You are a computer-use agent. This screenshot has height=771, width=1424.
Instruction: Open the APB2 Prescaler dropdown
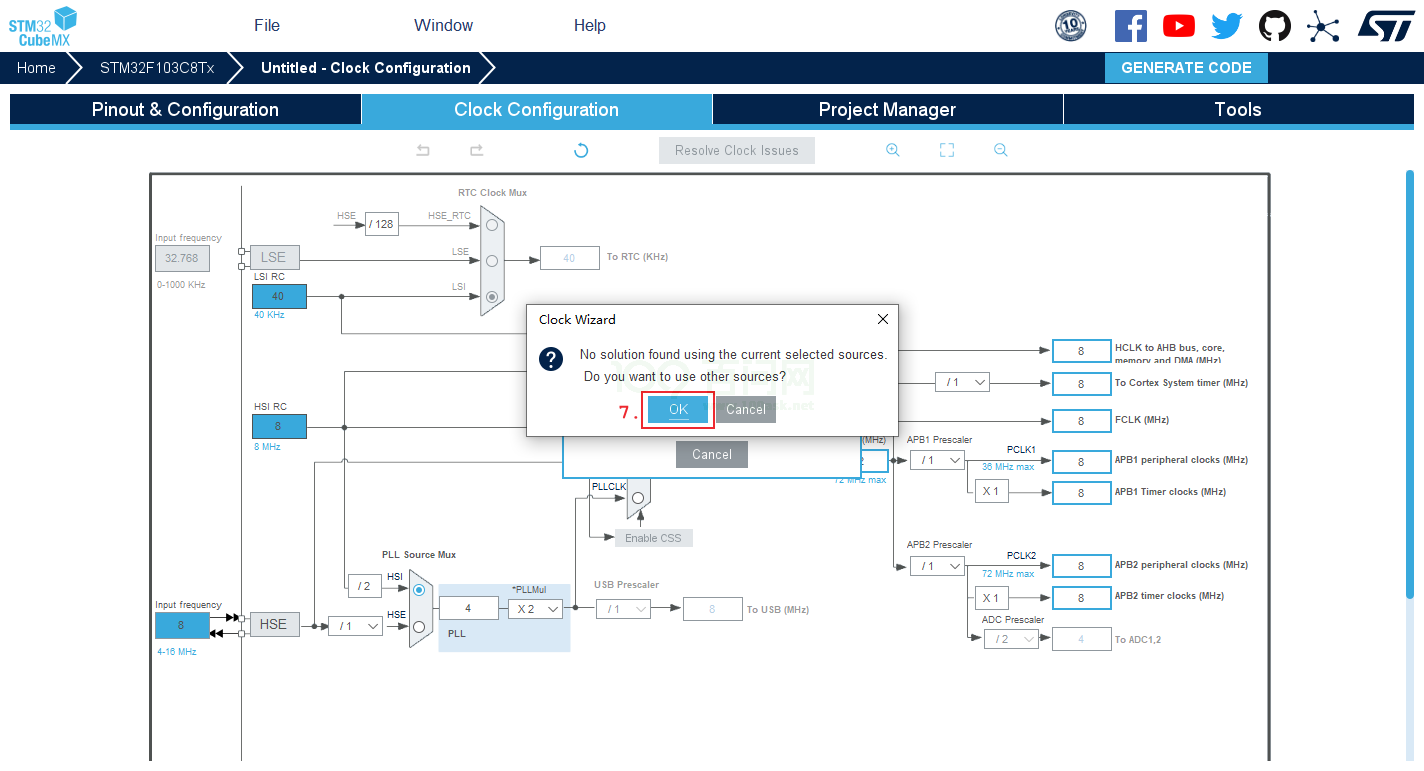coord(937,566)
